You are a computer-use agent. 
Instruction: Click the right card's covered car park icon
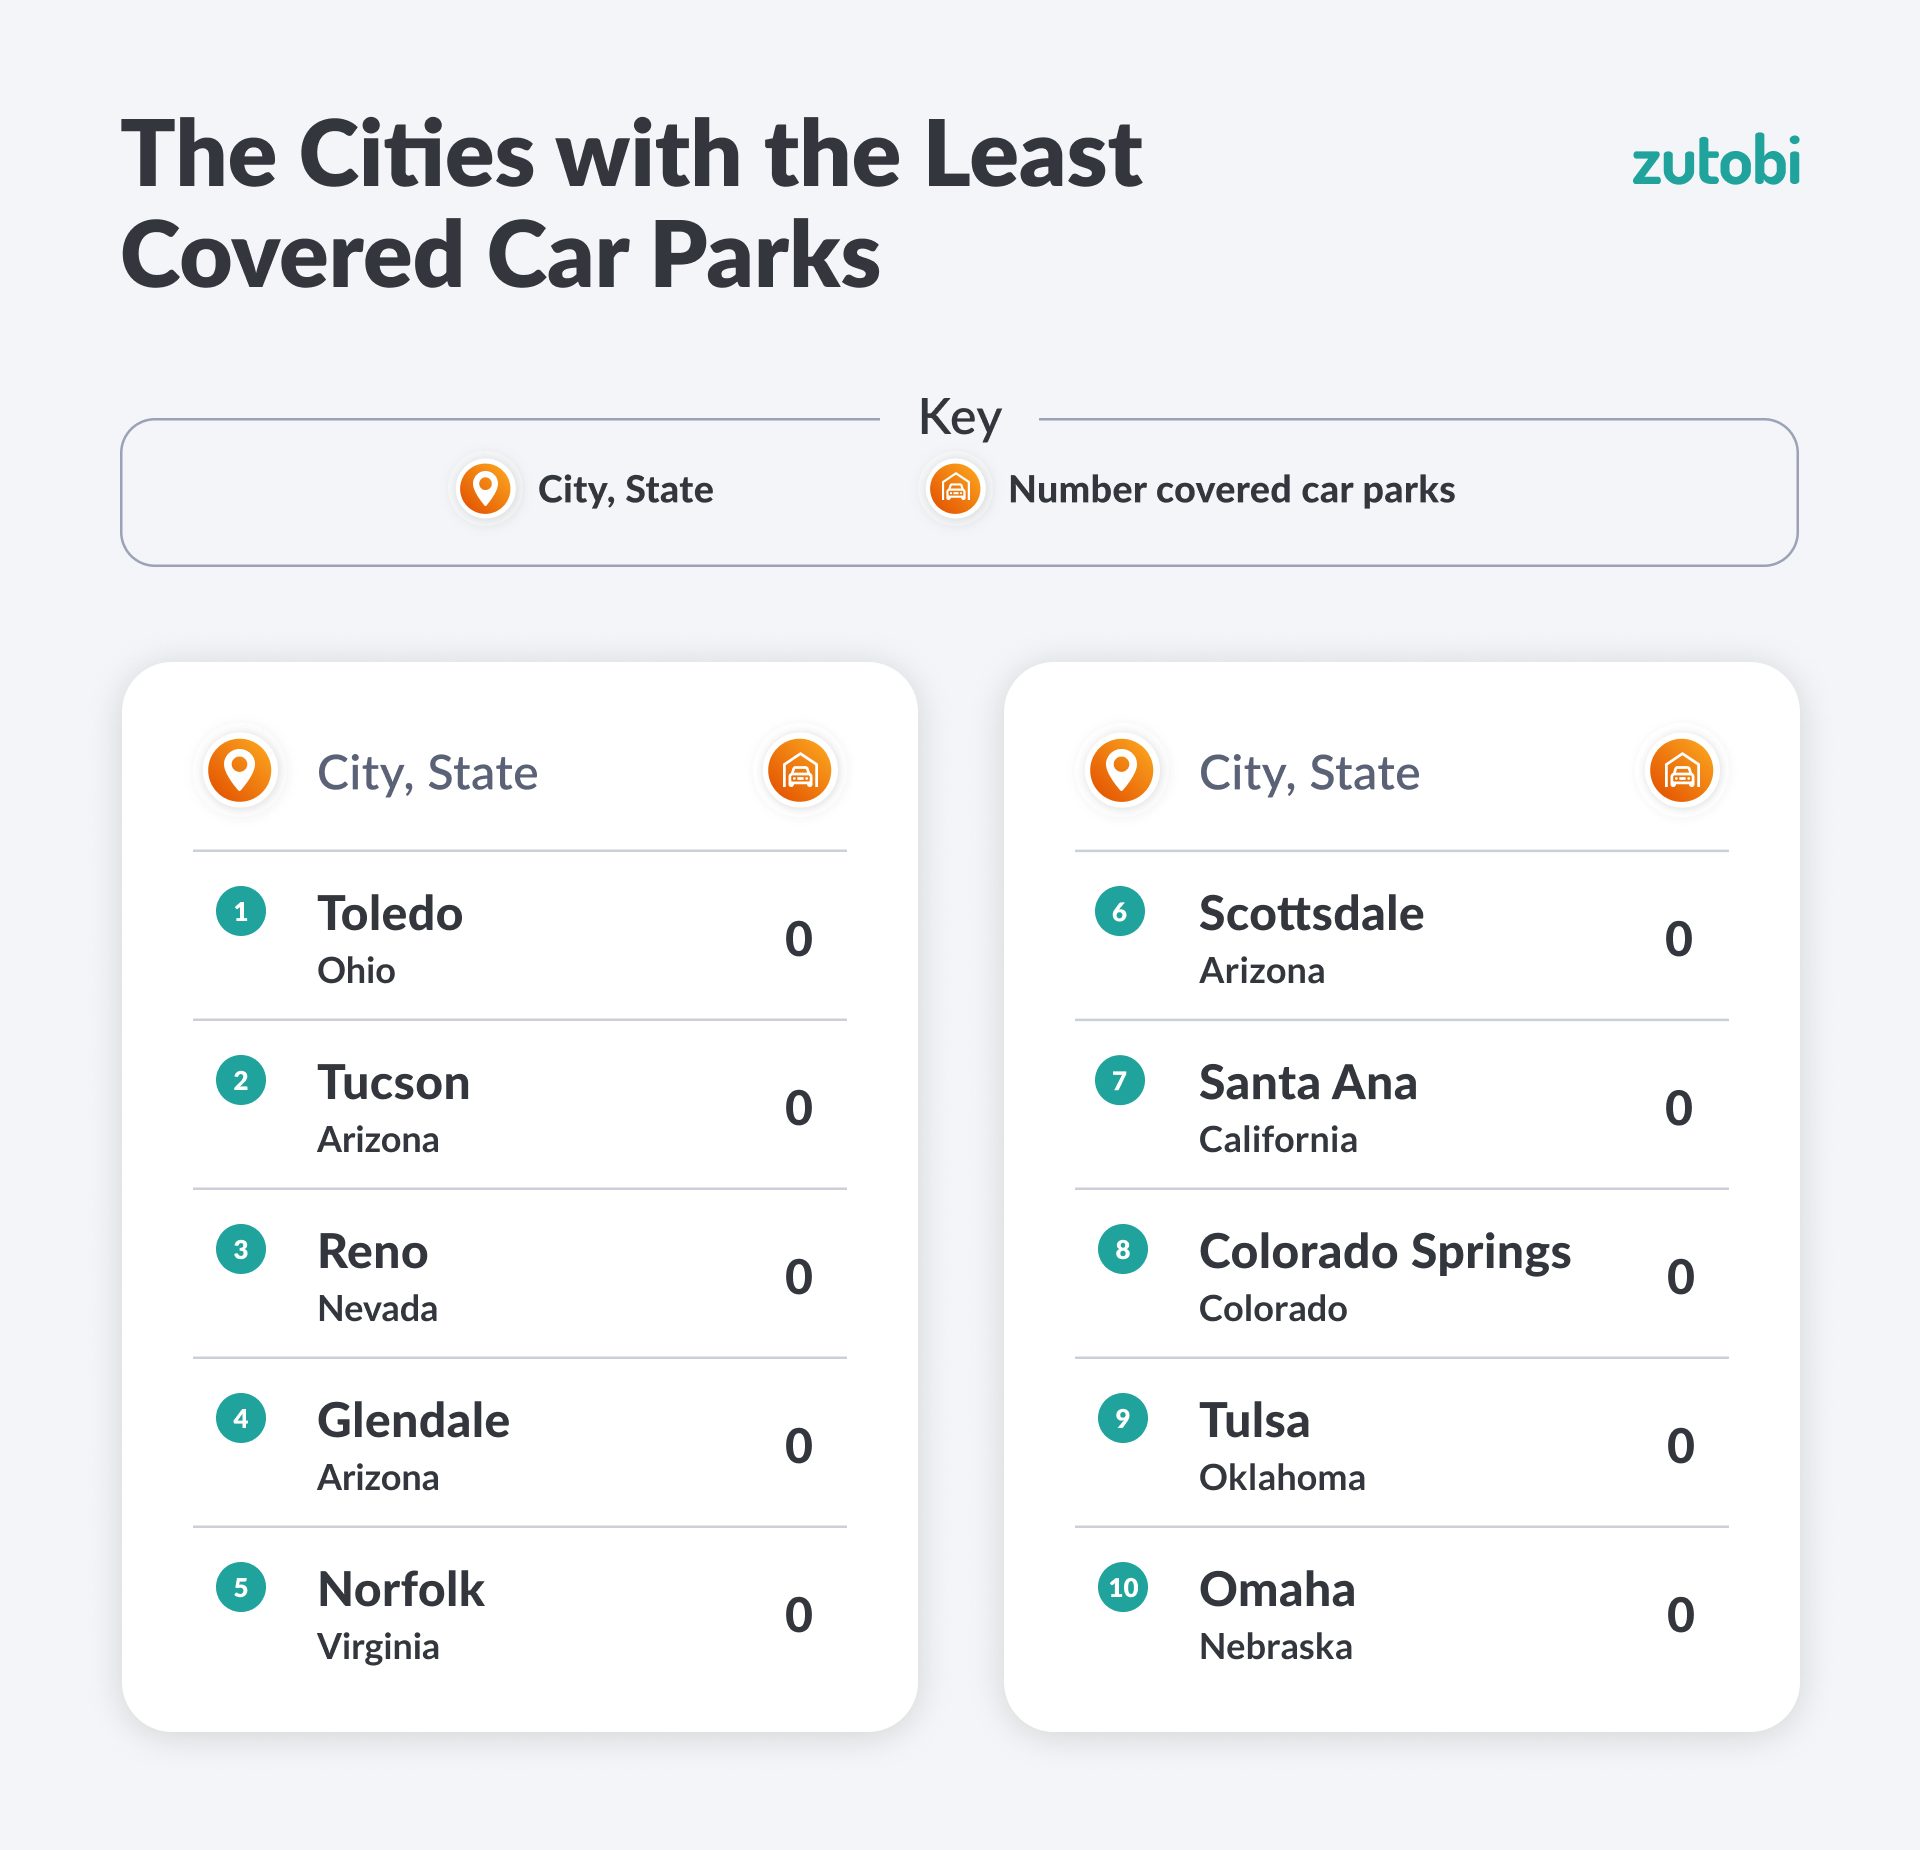click(x=1681, y=771)
